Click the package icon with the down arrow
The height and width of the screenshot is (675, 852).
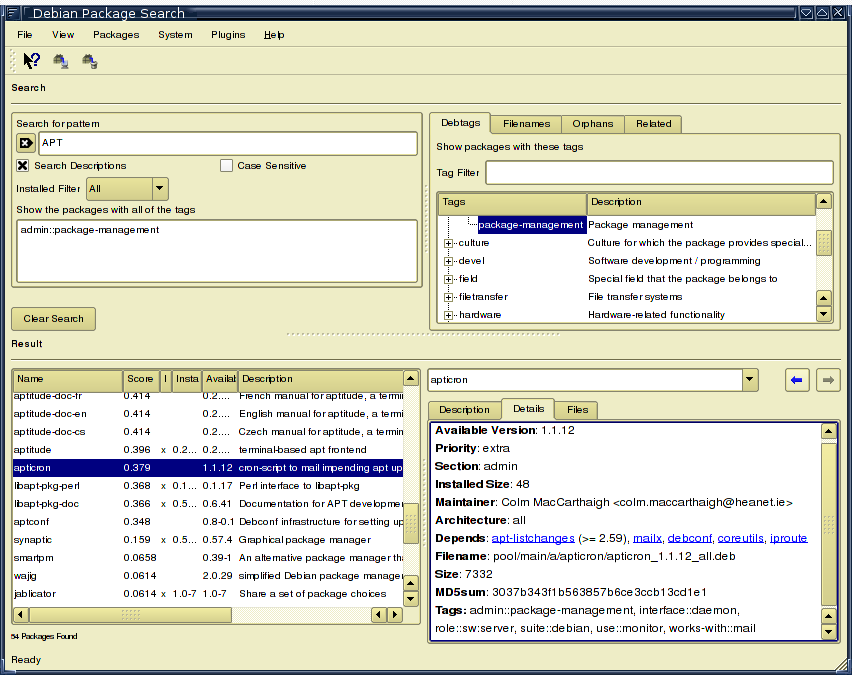coord(61,61)
